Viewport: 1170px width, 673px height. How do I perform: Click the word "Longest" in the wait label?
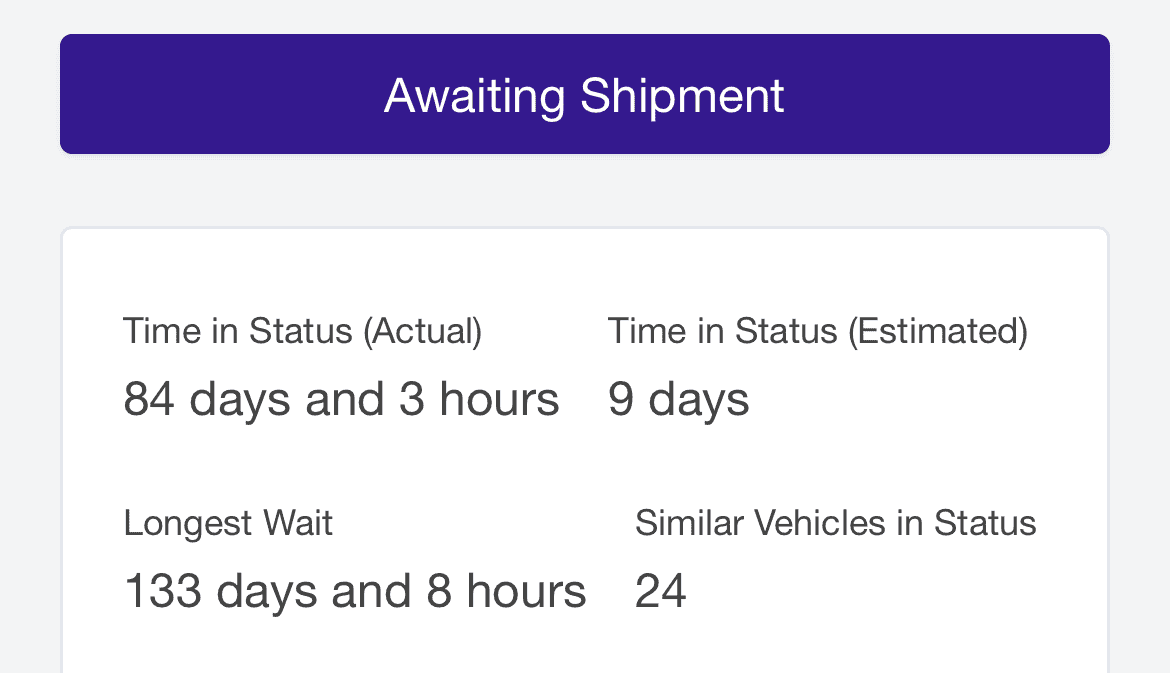[181, 523]
